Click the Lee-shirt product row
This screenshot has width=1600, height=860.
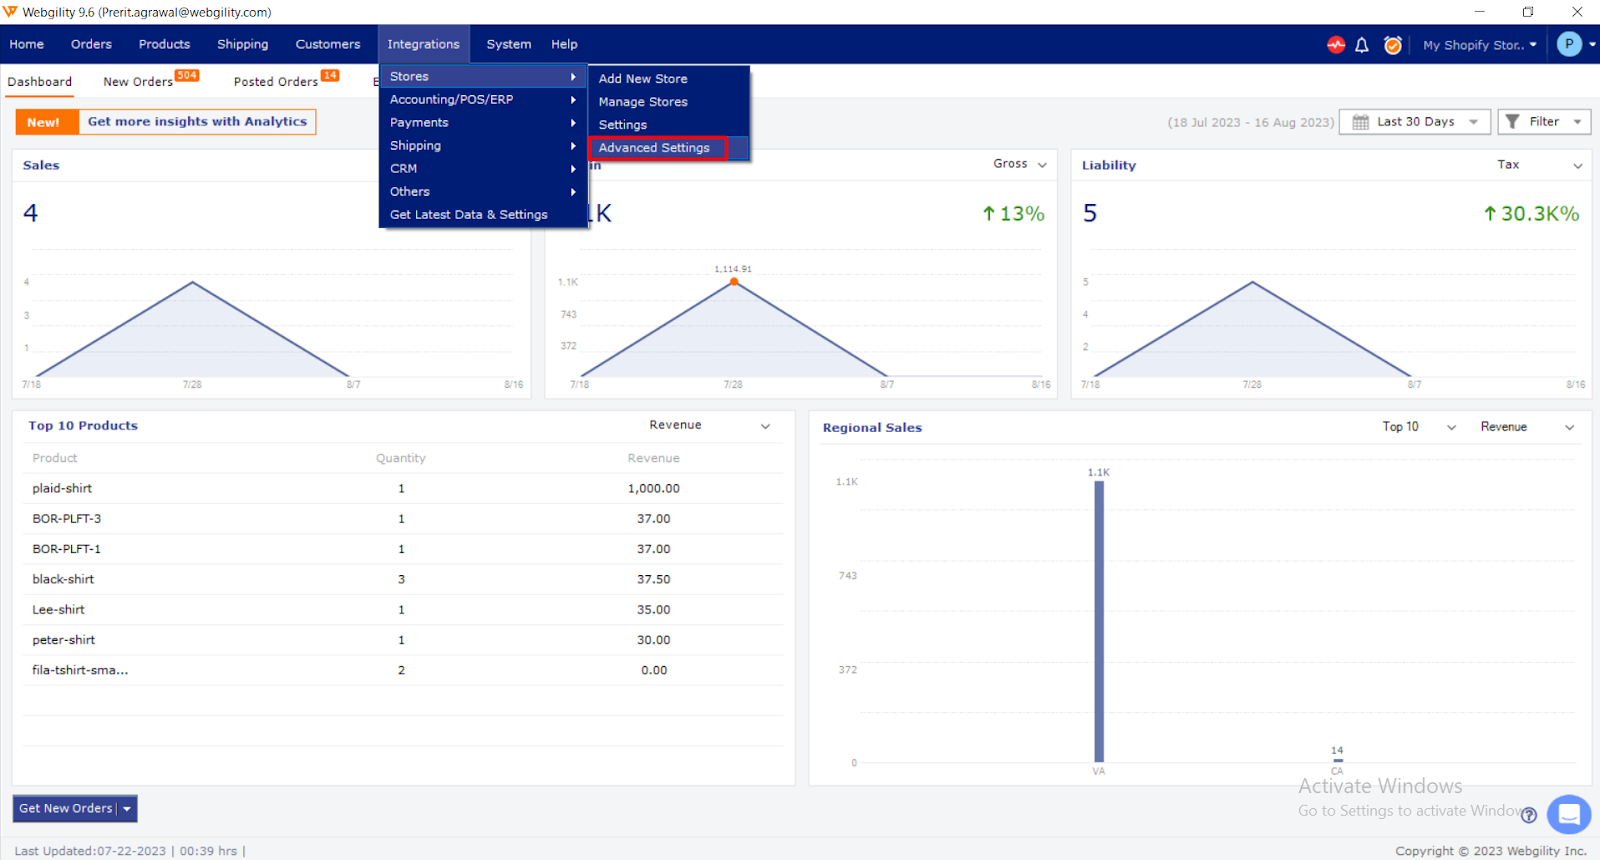click(404, 609)
